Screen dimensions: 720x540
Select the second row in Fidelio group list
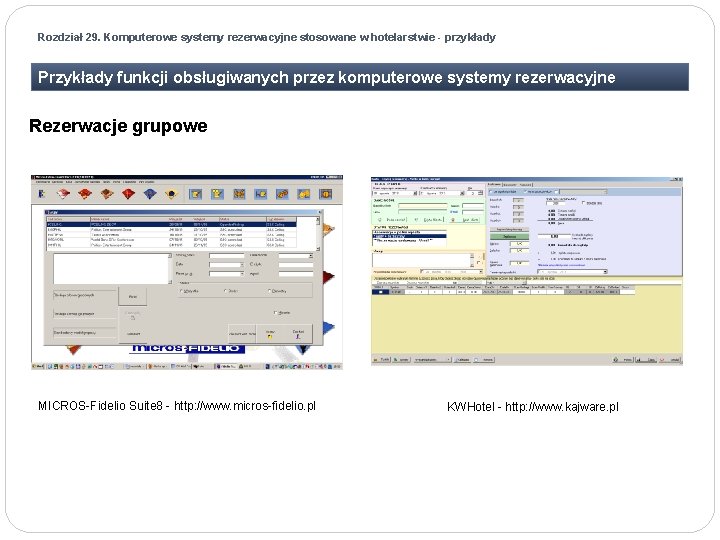[171, 230]
